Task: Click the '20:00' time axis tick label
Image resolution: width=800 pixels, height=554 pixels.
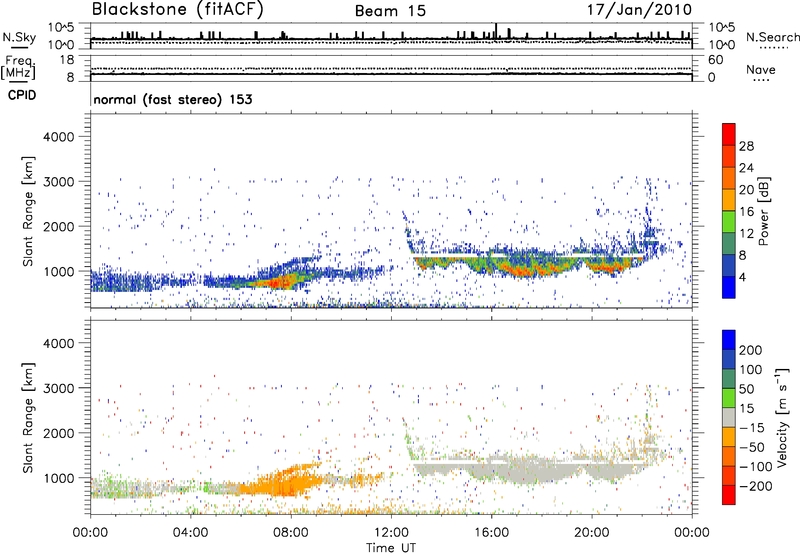Action: tap(591, 533)
